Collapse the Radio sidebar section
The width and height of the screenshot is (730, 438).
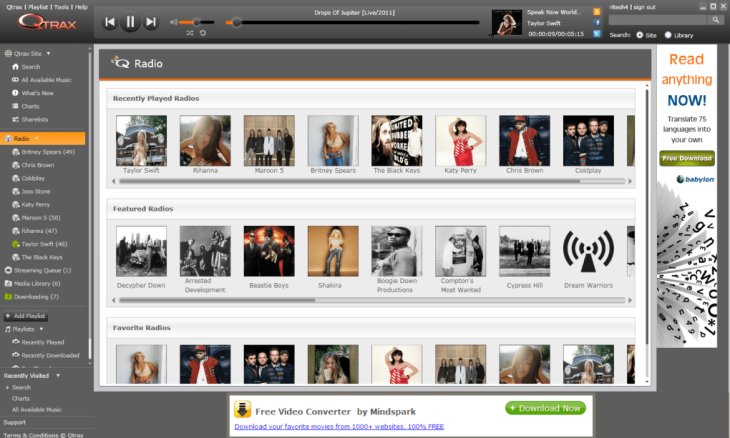point(36,138)
